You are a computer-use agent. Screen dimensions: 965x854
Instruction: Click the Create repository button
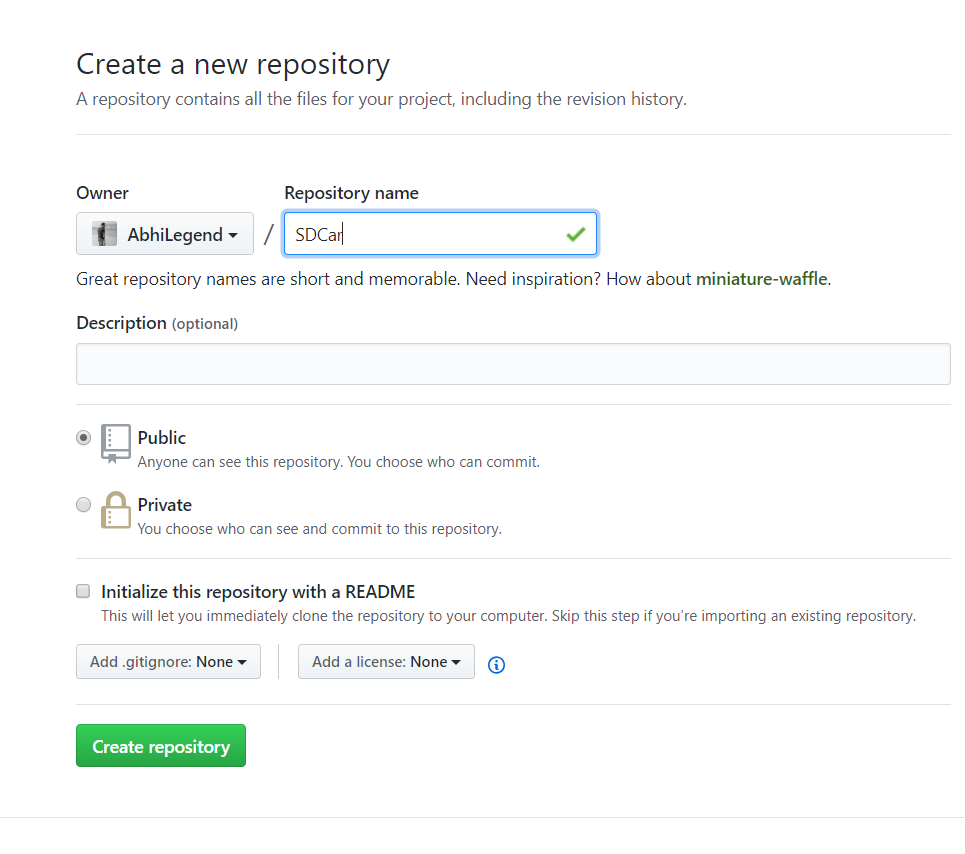point(161,746)
